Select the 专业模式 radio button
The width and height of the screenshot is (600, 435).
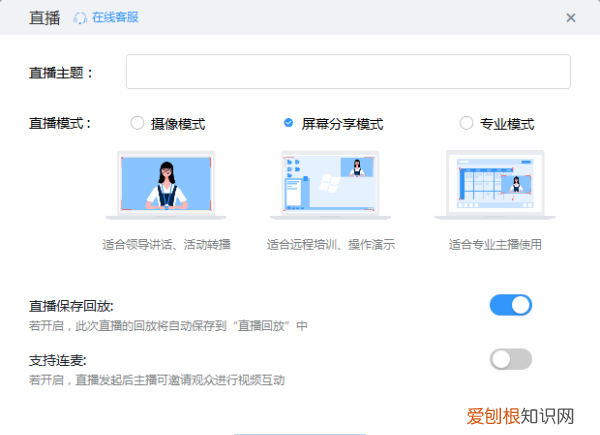pyautogui.click(x=466, y=123)
